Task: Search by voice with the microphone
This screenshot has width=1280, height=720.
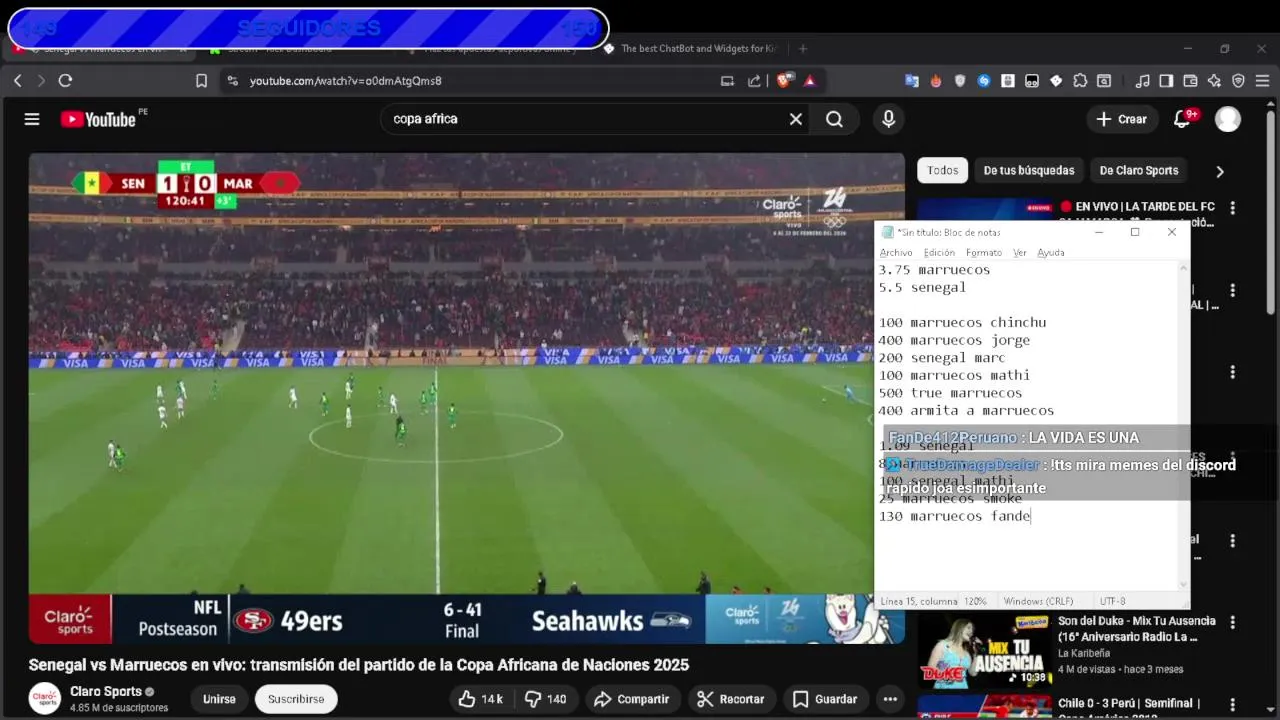Action: (888, 119)
